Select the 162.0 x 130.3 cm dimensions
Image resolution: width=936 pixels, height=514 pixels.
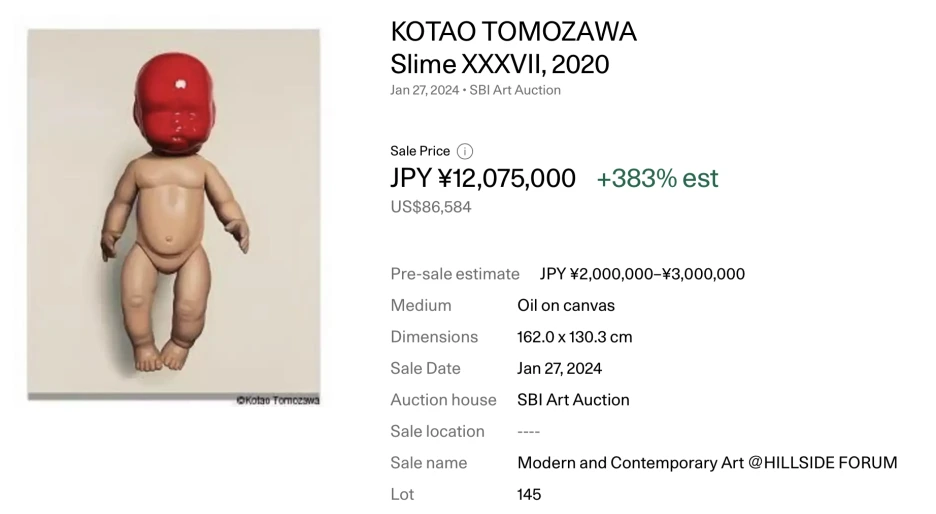point(575,337)
